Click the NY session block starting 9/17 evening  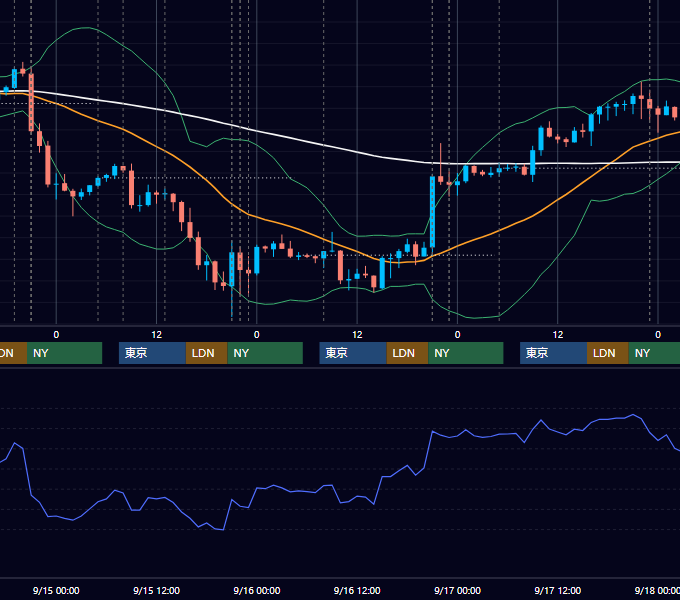click(654, 353)
